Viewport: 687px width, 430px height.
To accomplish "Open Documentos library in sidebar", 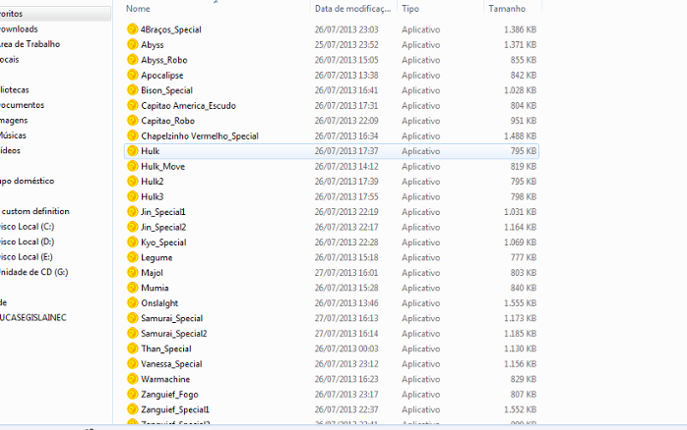I will click(x=22, y=105).
